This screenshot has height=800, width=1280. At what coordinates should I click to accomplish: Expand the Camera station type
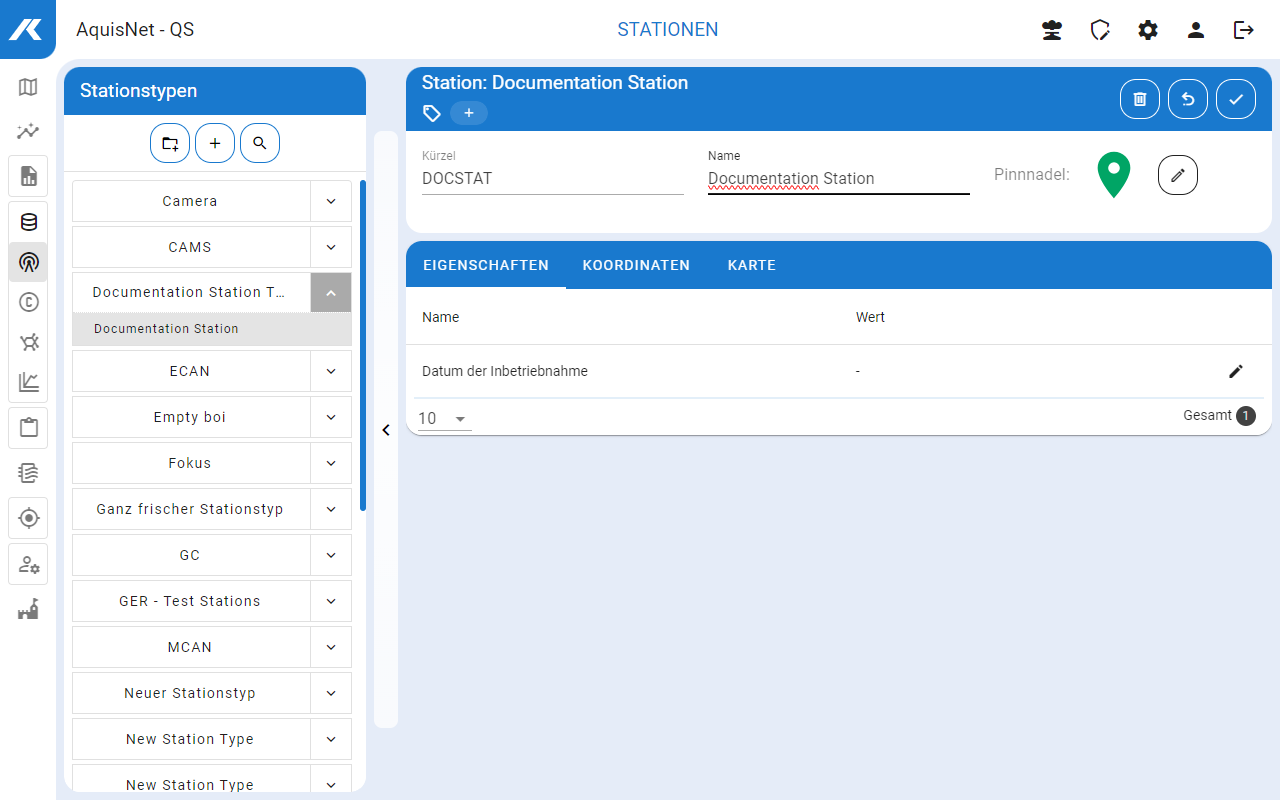tap(331, 201)
